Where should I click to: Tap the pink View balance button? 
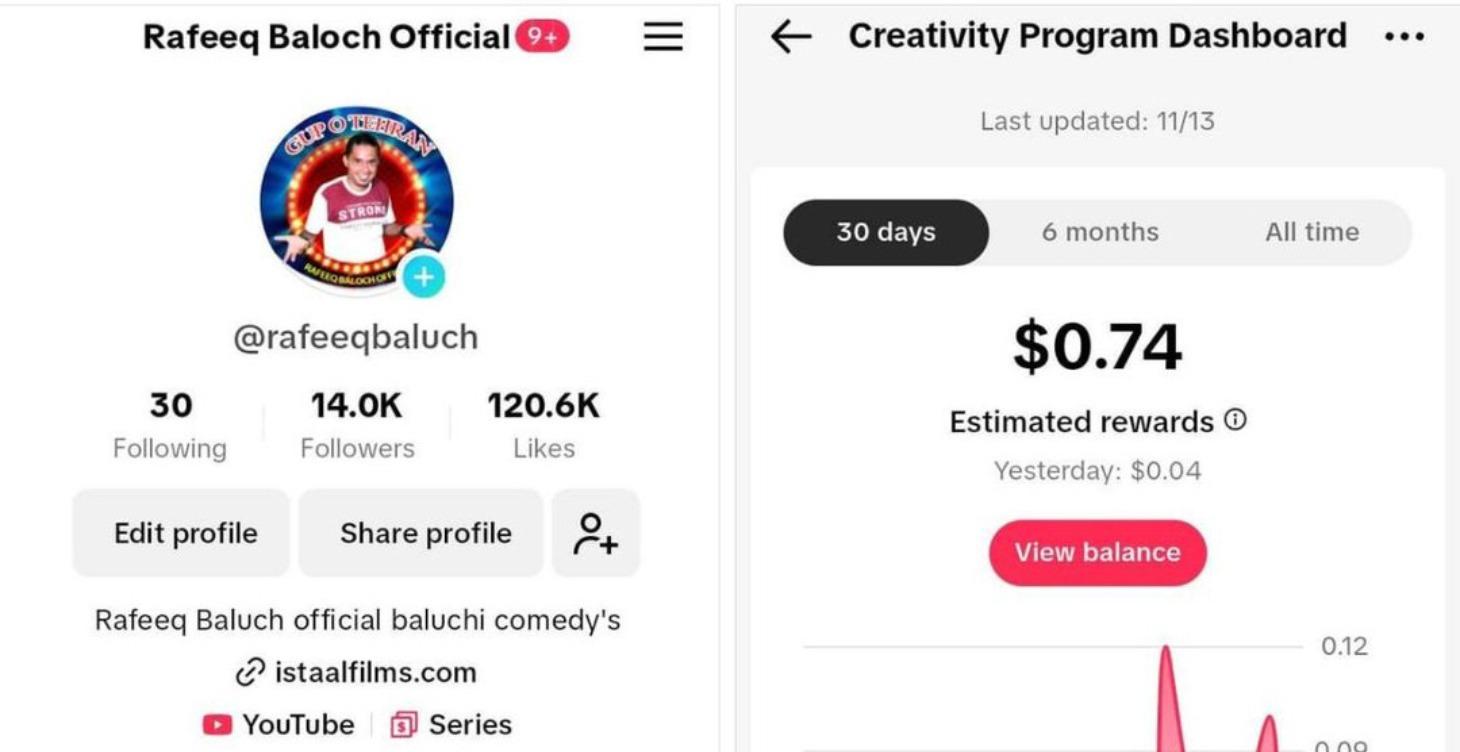tap(1097, 552)
